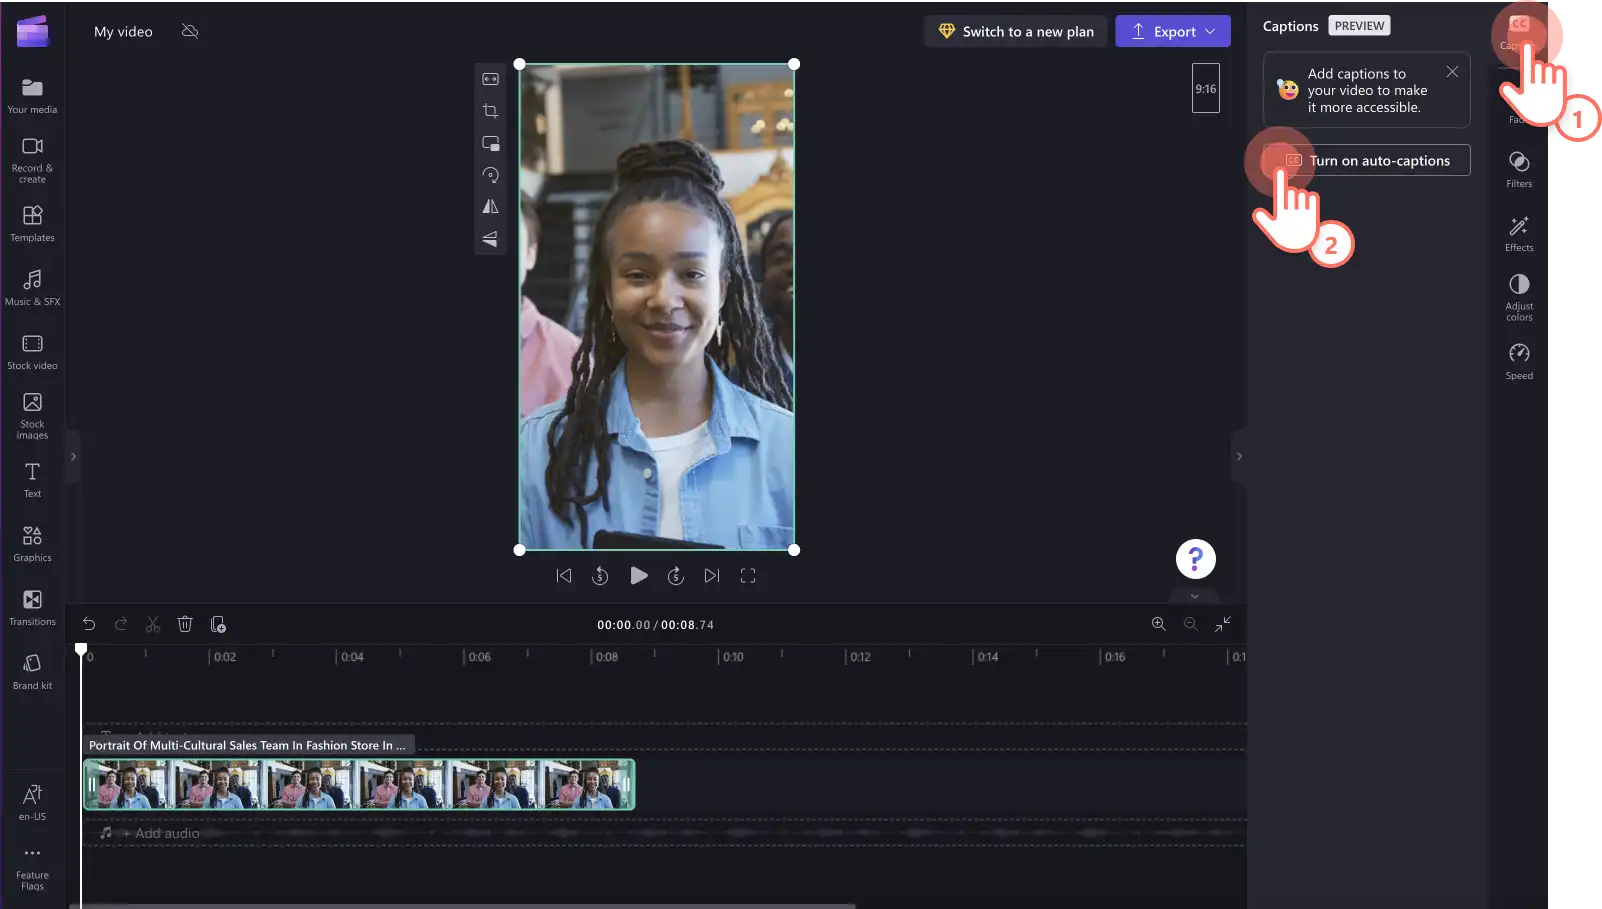Click the playhead at timeline start

(x=81, y=649)
